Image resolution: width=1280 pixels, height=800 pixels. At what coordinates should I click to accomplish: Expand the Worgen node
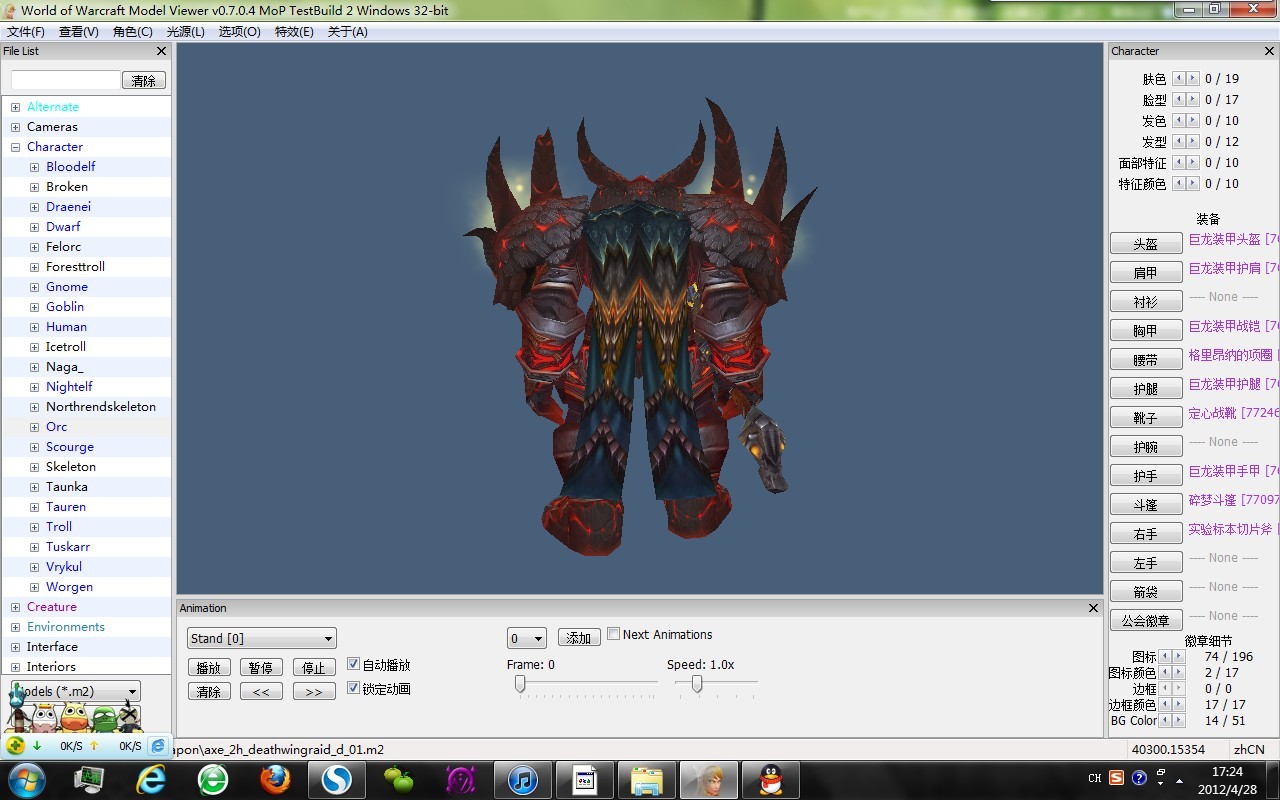pyautogui.click(x=35, y=587)
